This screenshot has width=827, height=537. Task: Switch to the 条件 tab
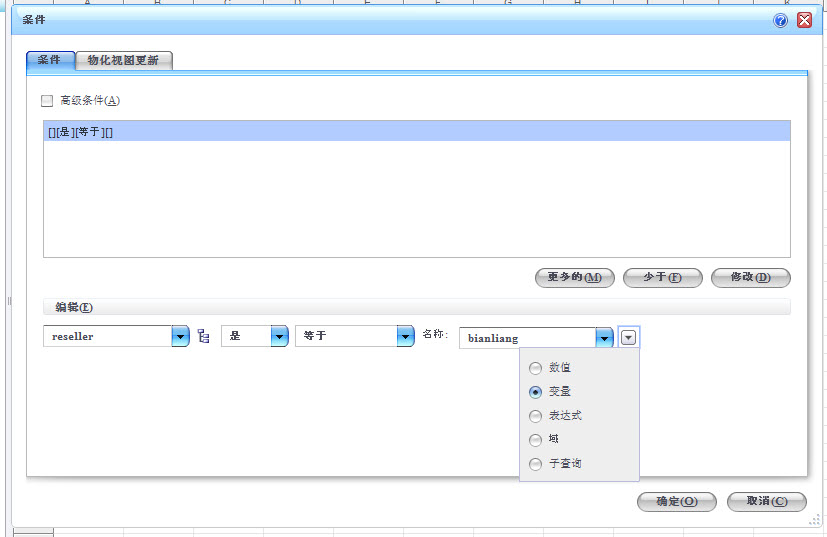pos(50,60)
